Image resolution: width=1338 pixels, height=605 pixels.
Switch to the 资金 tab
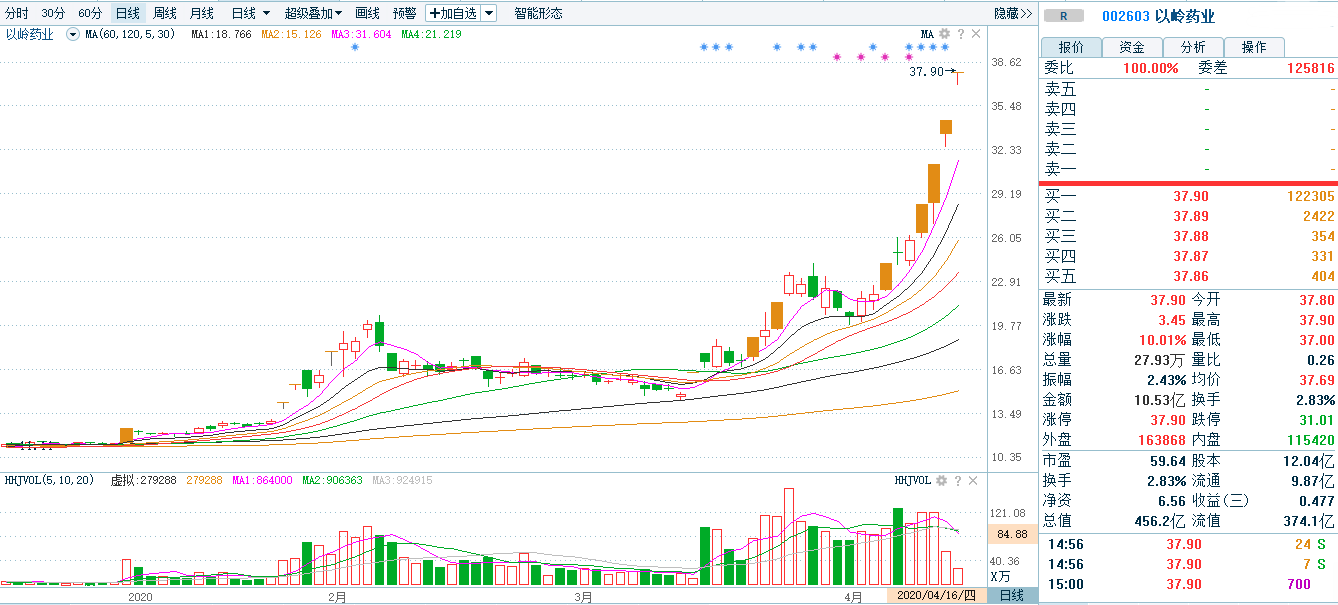[x=1132, y=47]
